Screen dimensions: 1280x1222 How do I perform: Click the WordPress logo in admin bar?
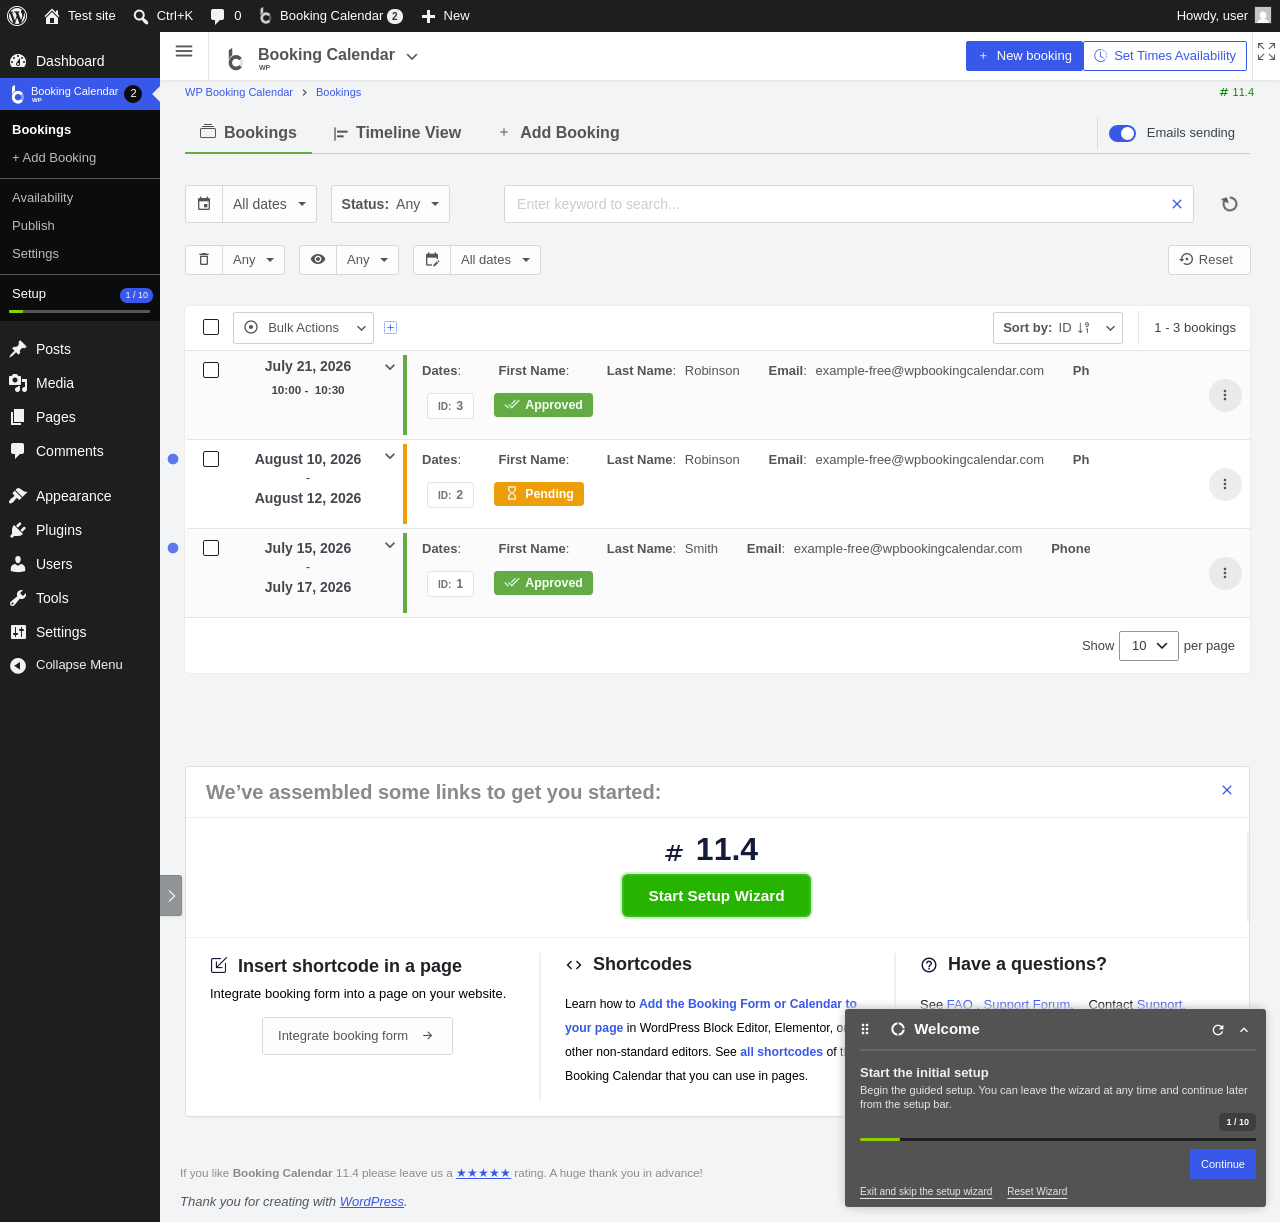click(x=17, y=16)
